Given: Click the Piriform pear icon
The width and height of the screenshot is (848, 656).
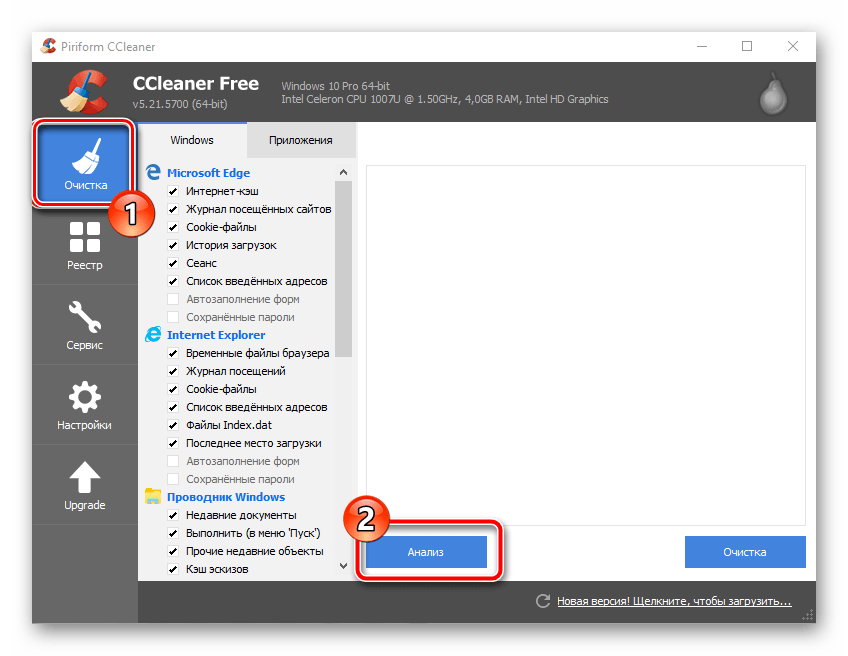Looking at the screenshot, I should [x=773, y=94].
